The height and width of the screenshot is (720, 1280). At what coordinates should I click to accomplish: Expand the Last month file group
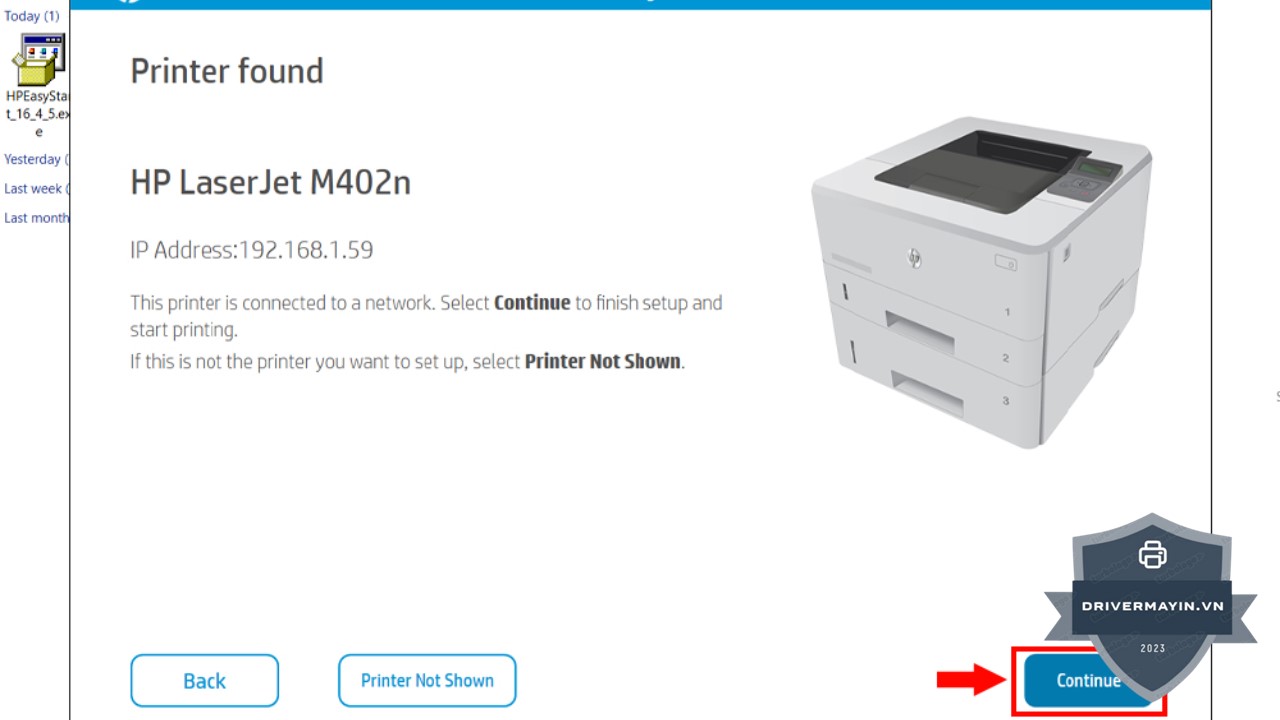37,217
